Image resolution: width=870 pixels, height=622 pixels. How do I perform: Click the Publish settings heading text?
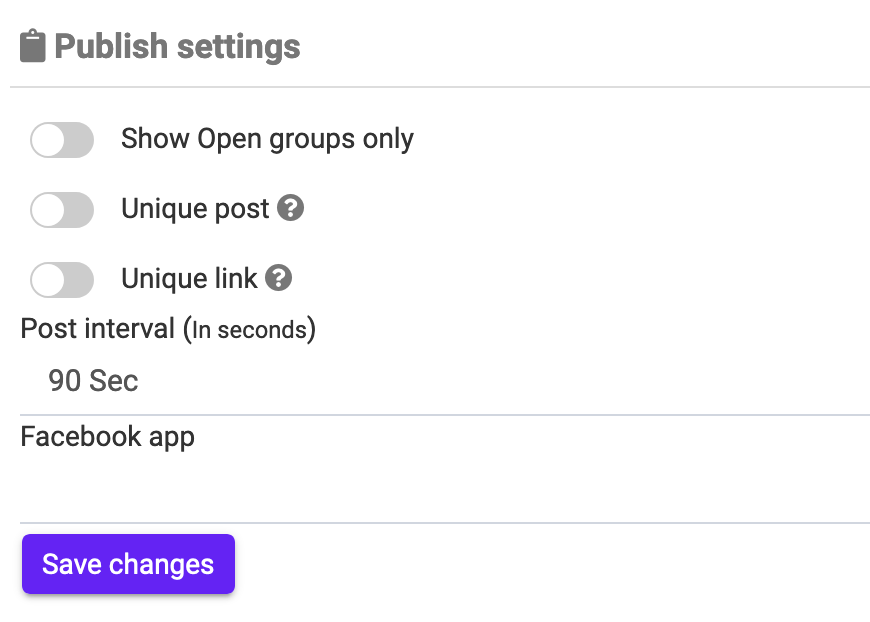pos(177,46)
